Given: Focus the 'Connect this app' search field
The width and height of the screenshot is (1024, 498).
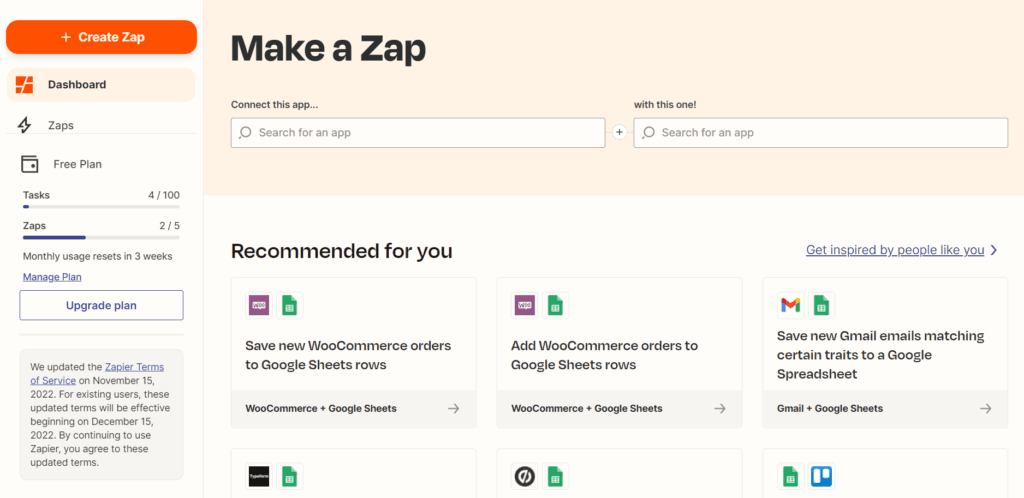Looking at the screenshot, I should pyautogui.click(x=418, y=133).
